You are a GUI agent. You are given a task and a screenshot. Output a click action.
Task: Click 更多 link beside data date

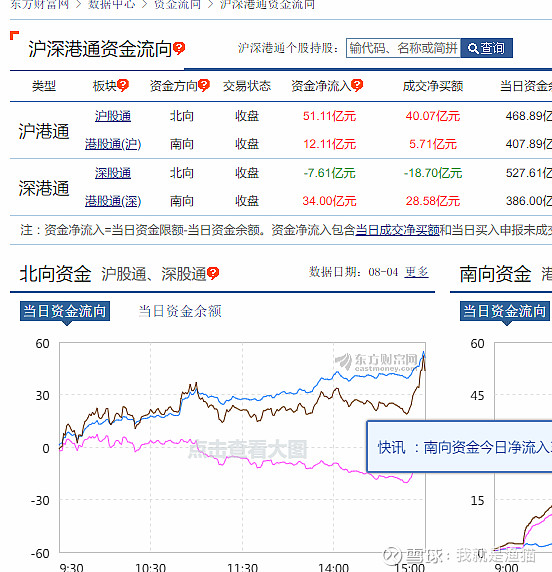416,272
